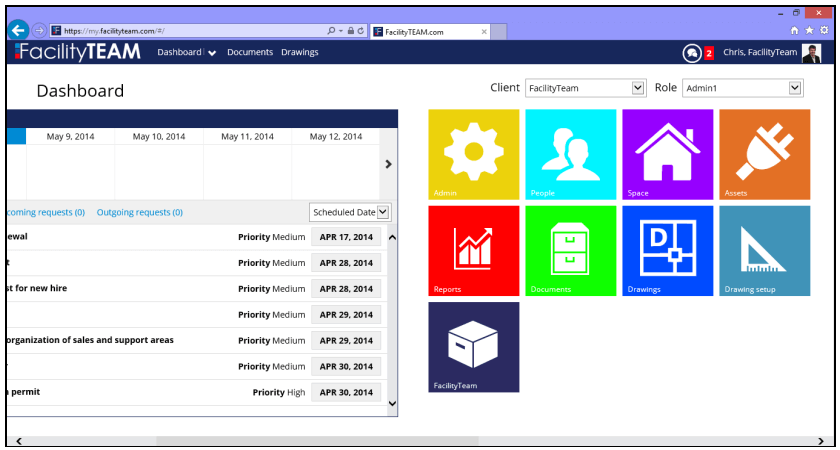This screenshot has width=840, height=450.
Task: Open the Drawings blueprint tile
Action: coord(668,251)
